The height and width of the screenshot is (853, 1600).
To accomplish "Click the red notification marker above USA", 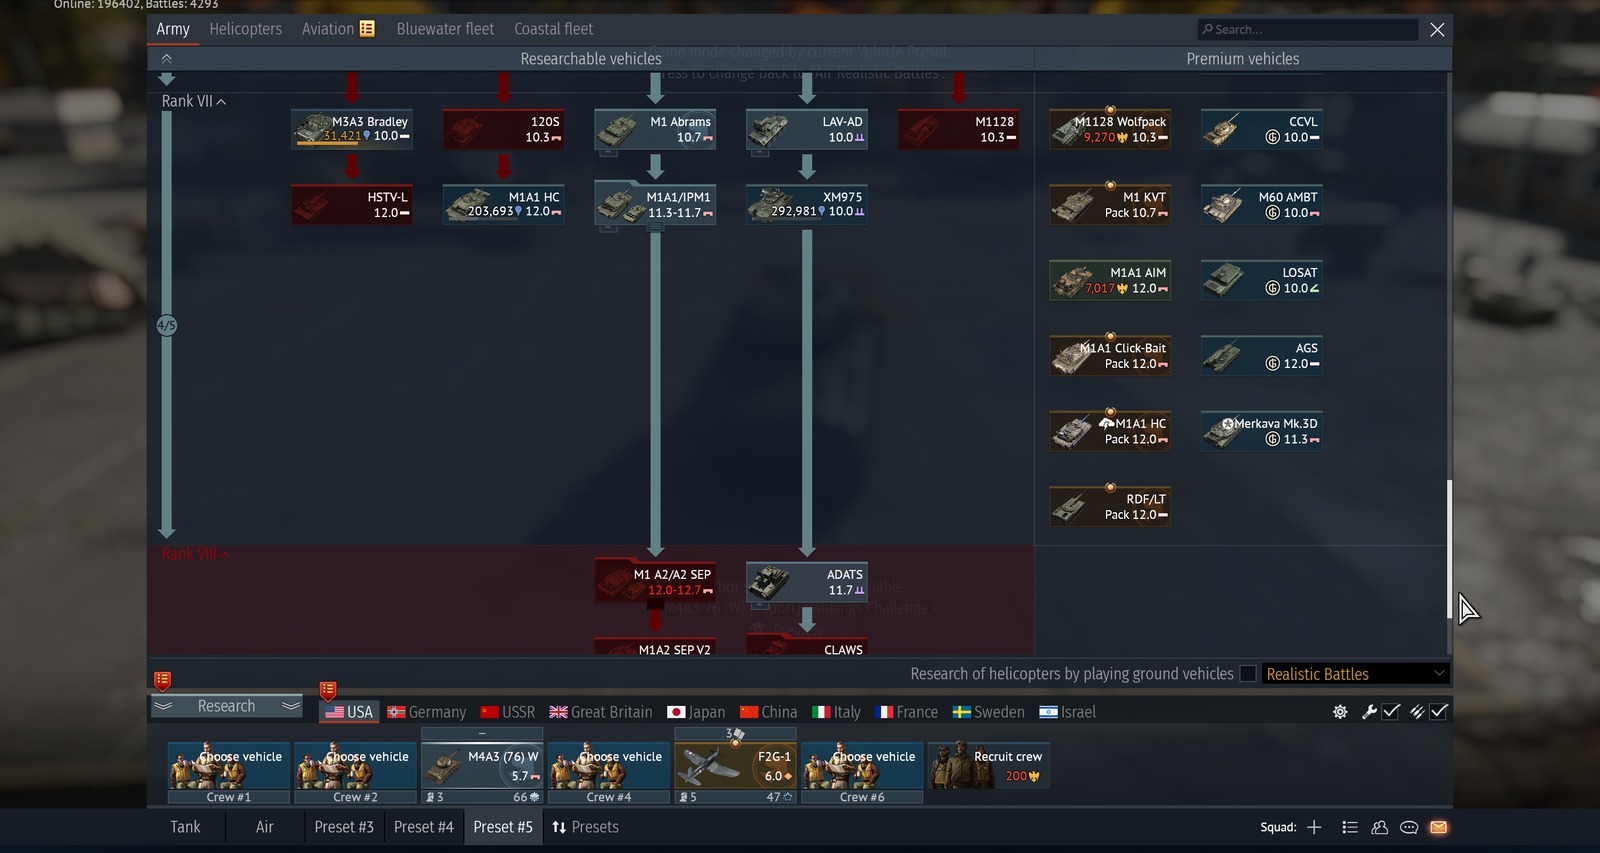I will click(327, 690).
